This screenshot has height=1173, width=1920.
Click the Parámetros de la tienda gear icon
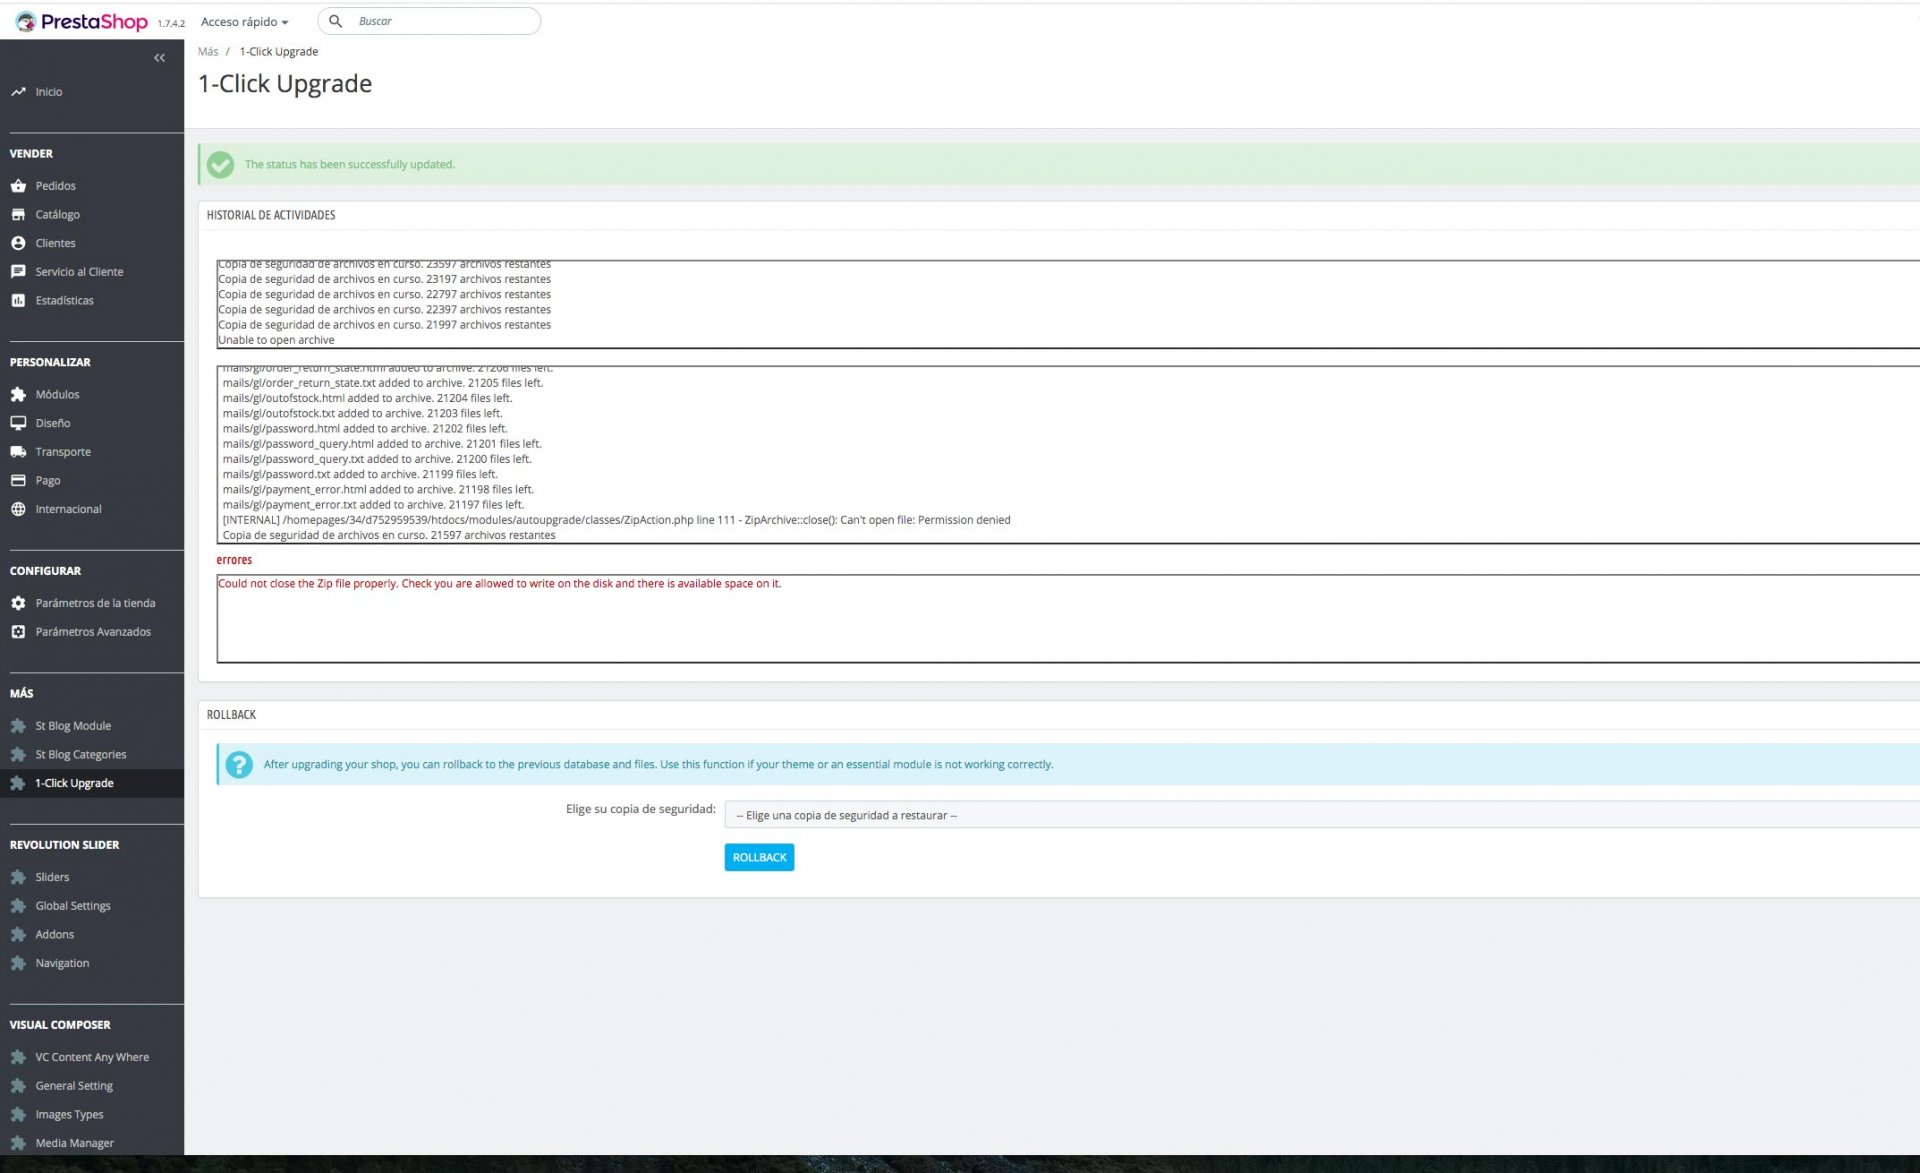[x=18, y=603]
